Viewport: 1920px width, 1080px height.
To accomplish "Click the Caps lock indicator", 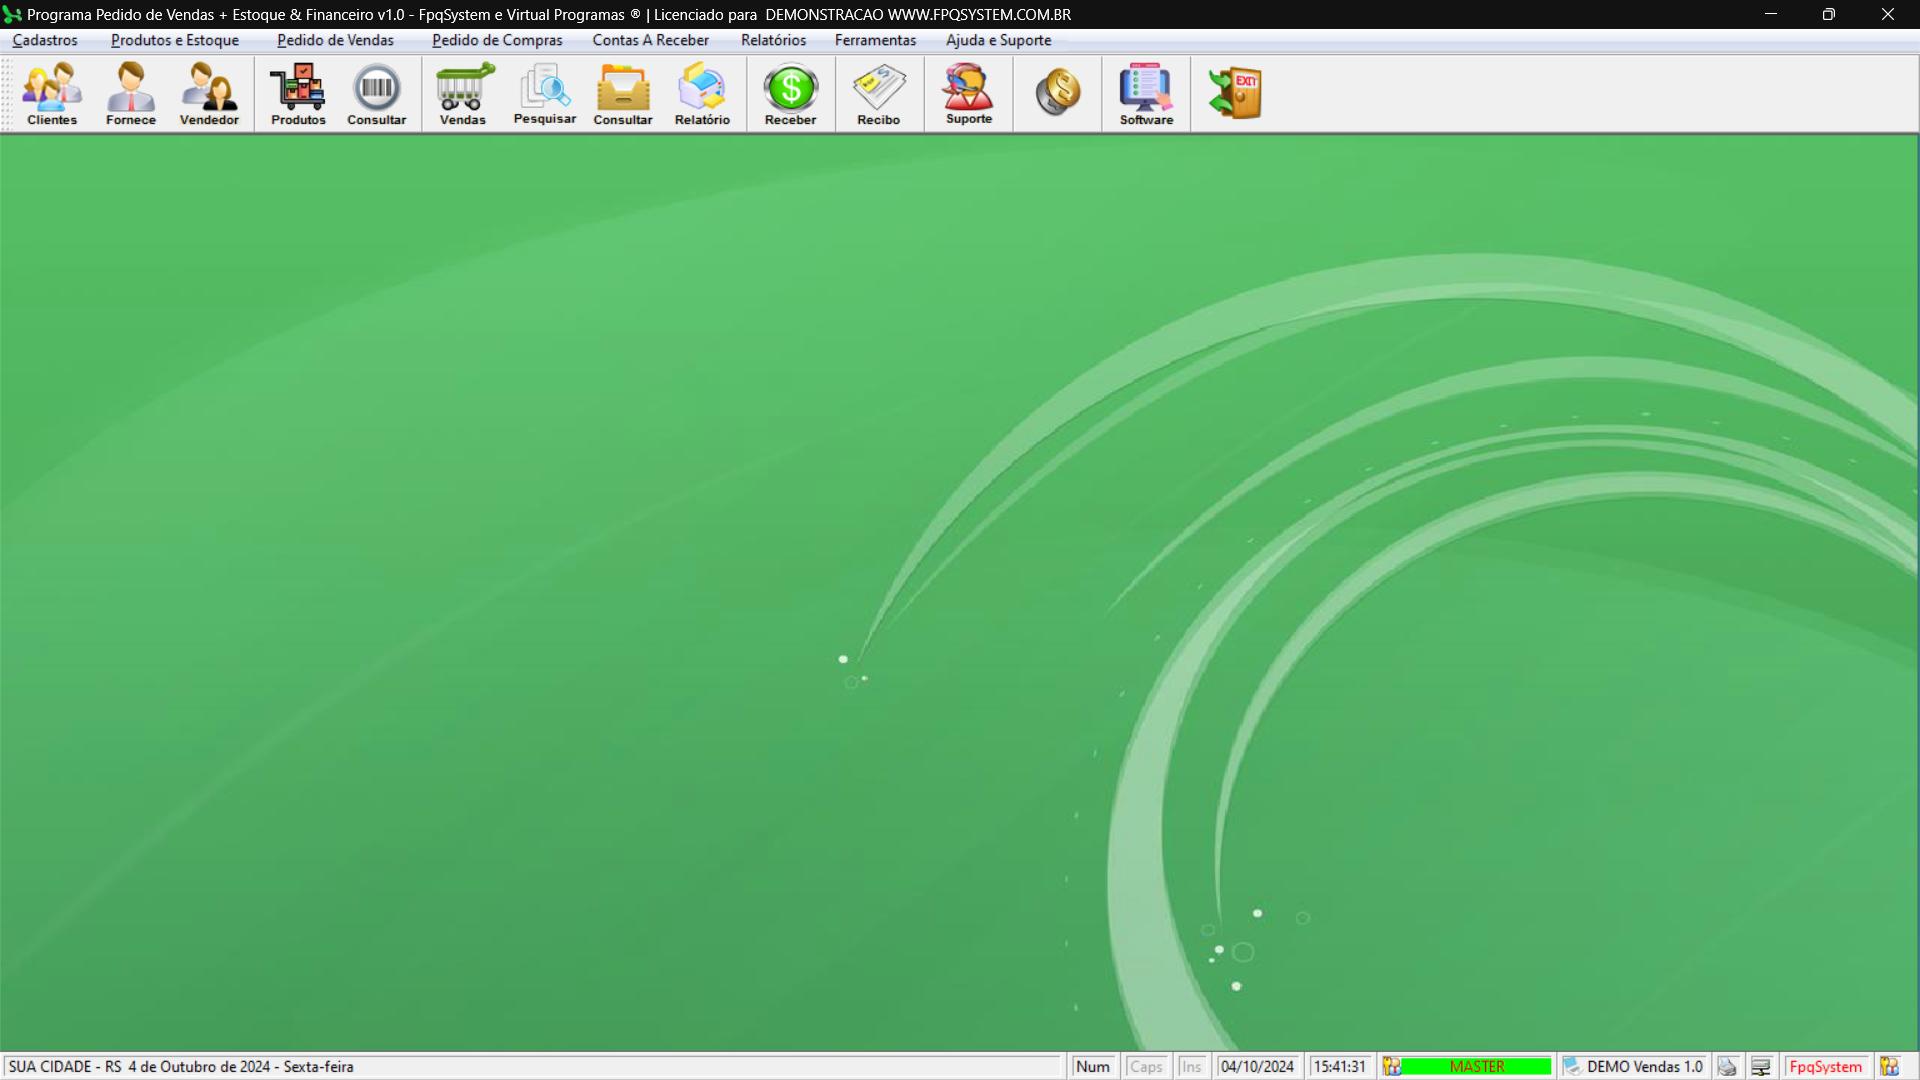I will pyautogui.click(x=1146, y=1067).
